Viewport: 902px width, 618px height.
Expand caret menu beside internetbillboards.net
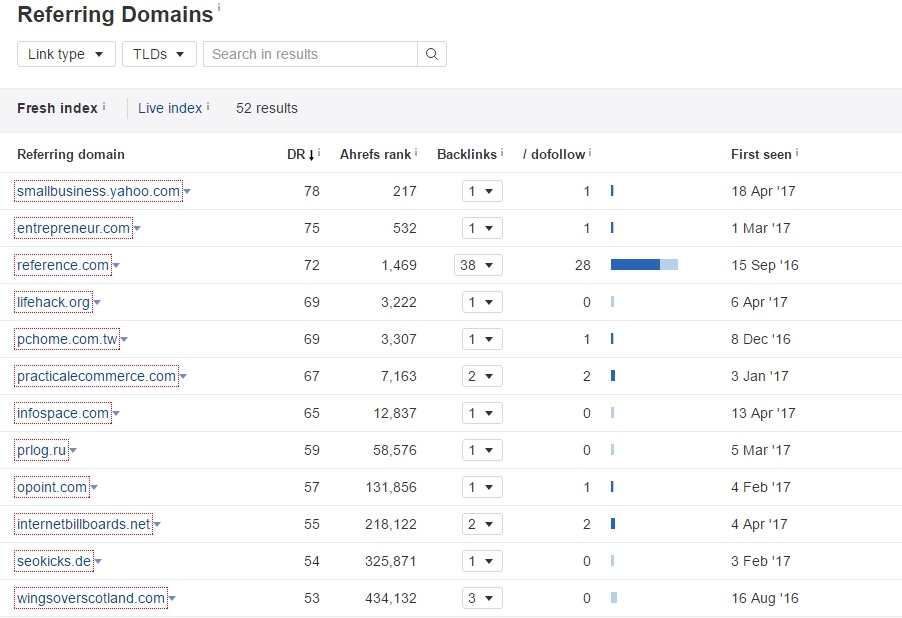(157, 525)
